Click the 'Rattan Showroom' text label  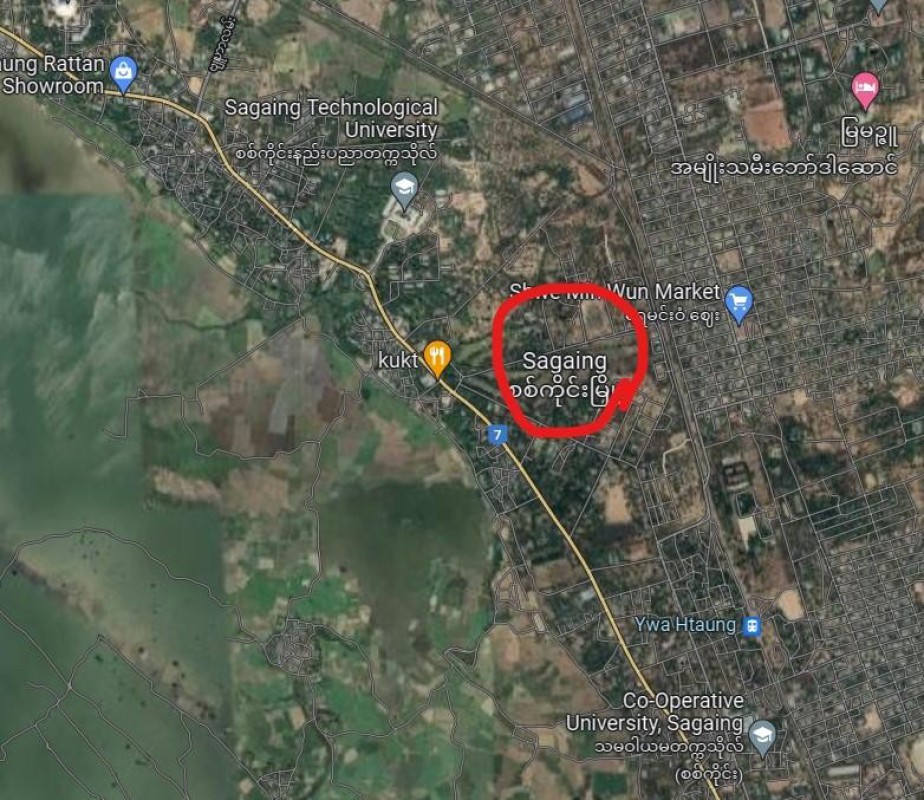pyautogui.click(x=52, y=75)
